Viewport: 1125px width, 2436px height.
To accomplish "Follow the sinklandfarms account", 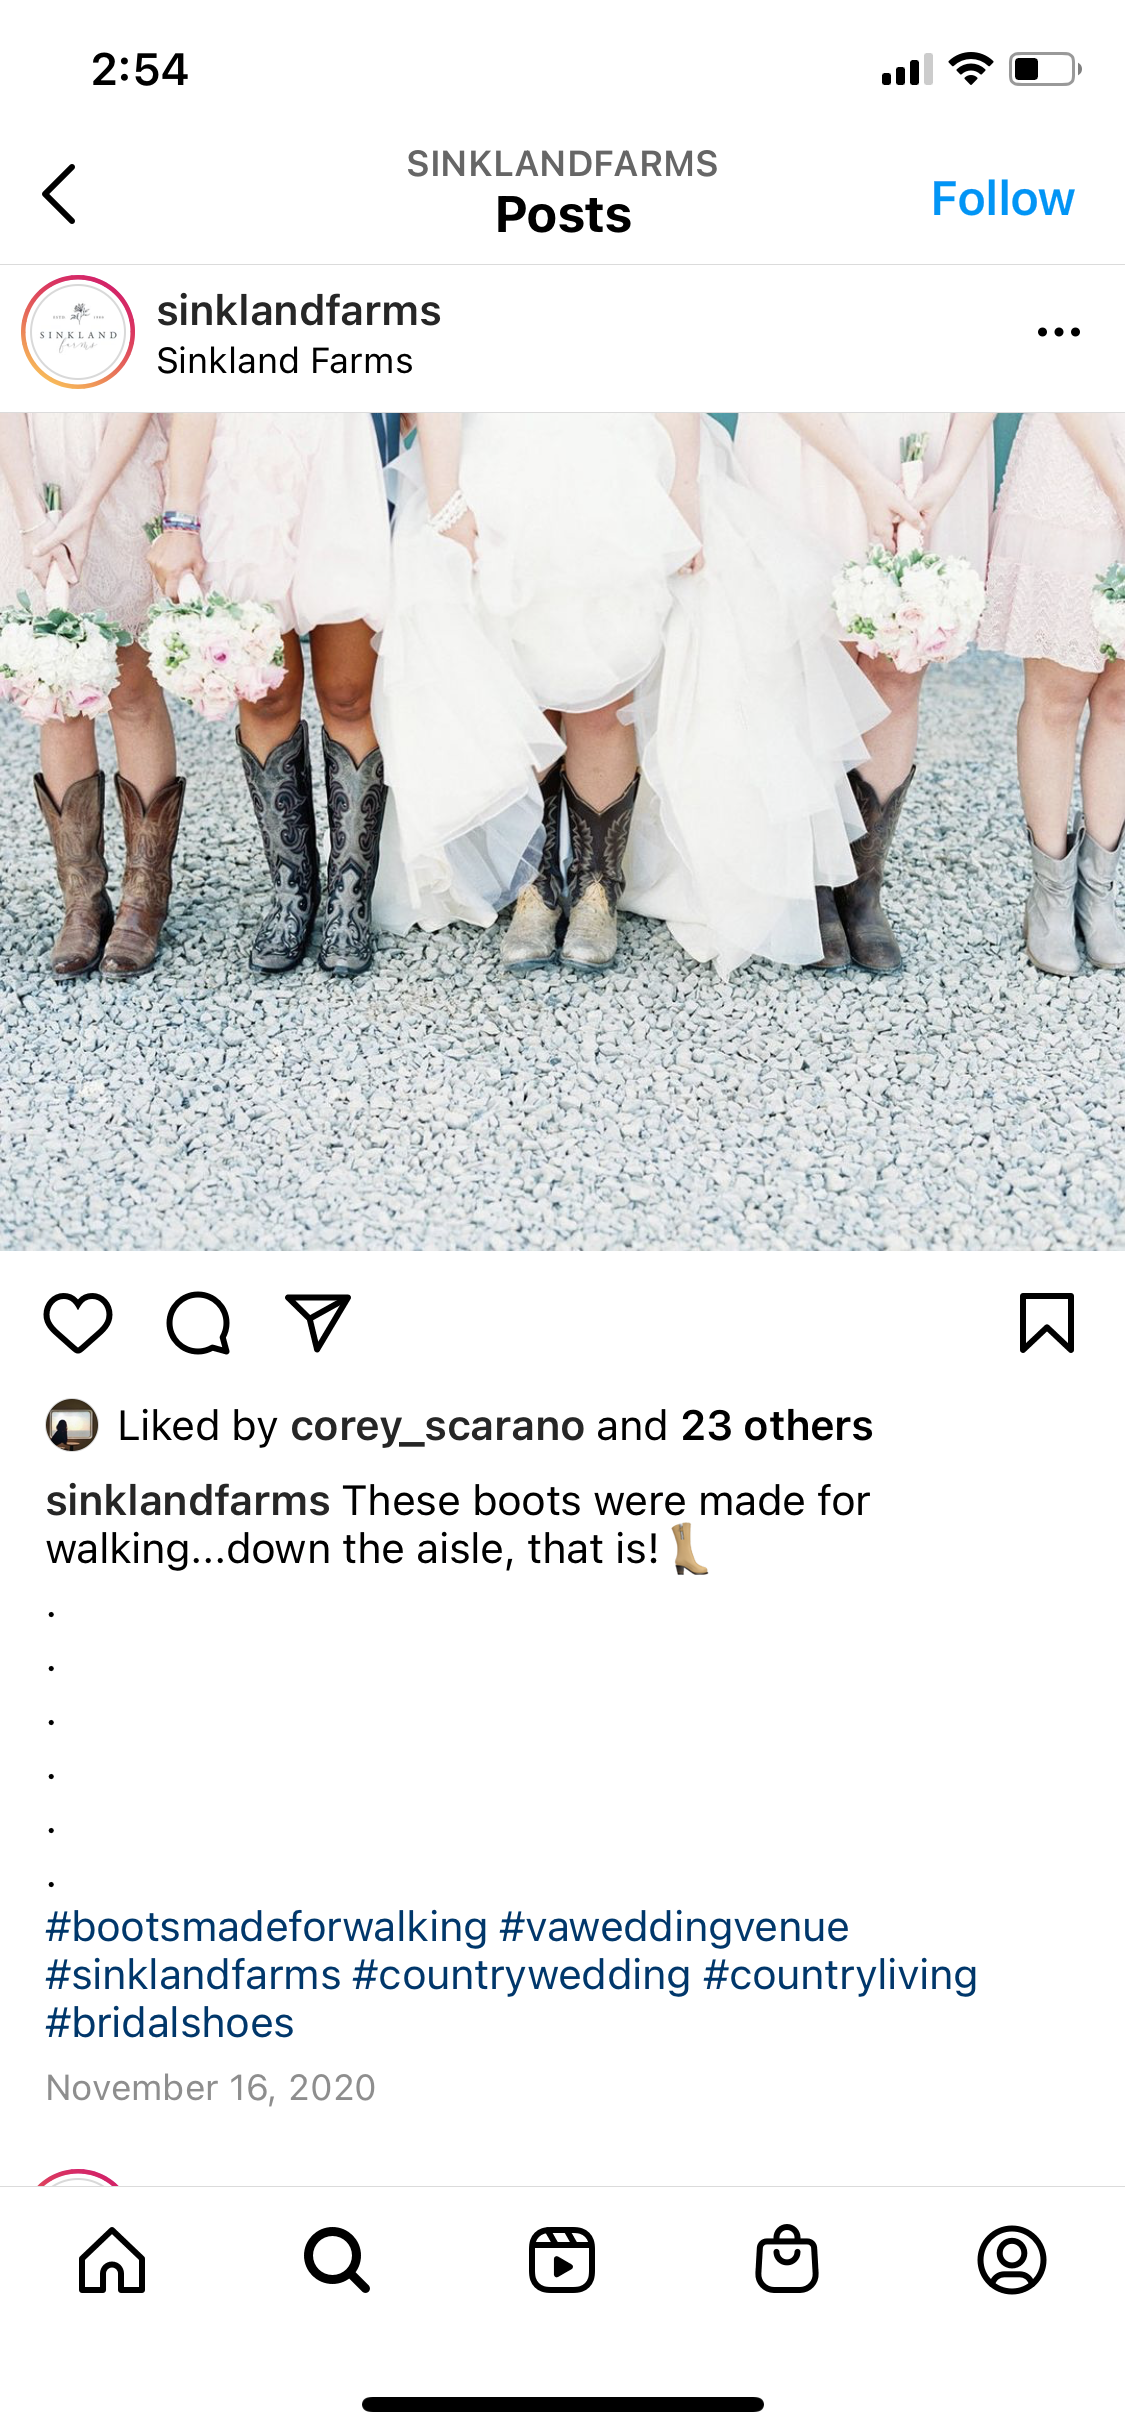I will [1003, 198].
